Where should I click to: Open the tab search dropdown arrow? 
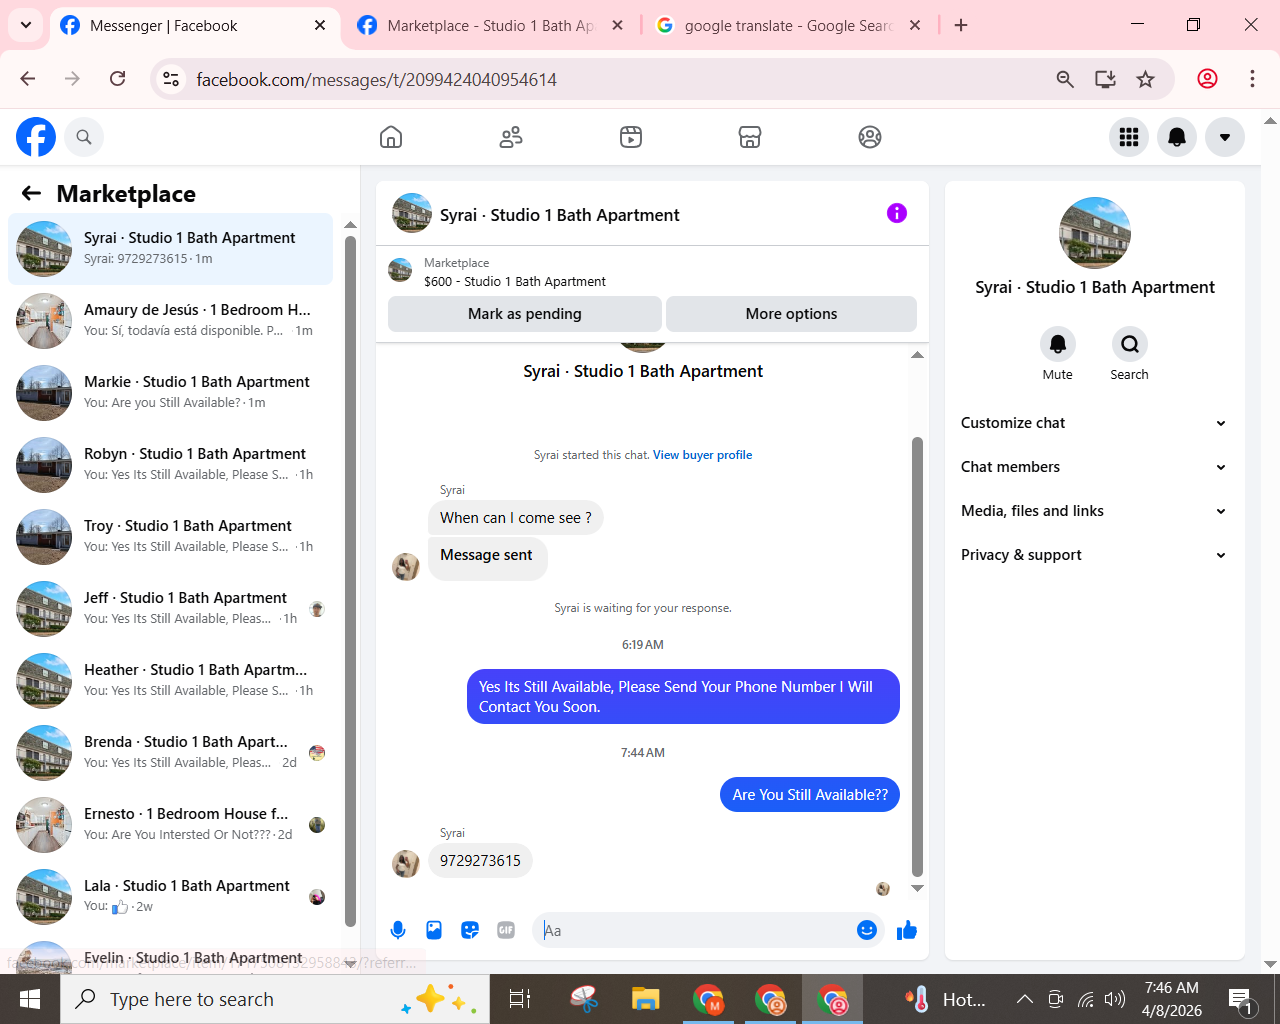point(25,26)
